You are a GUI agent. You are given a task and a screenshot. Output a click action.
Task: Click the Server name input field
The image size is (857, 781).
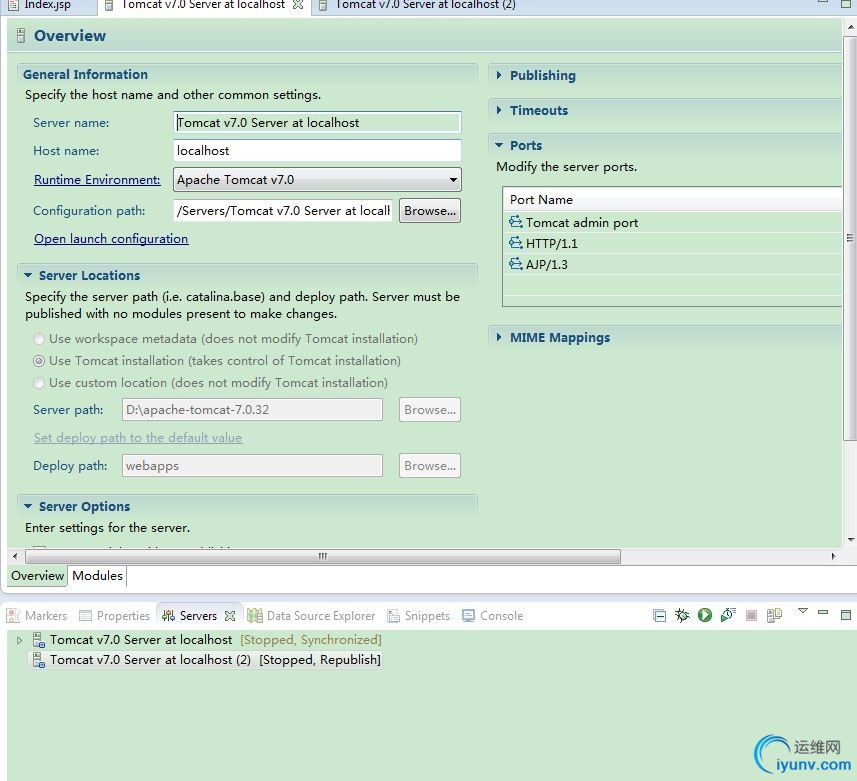[317, 122]
